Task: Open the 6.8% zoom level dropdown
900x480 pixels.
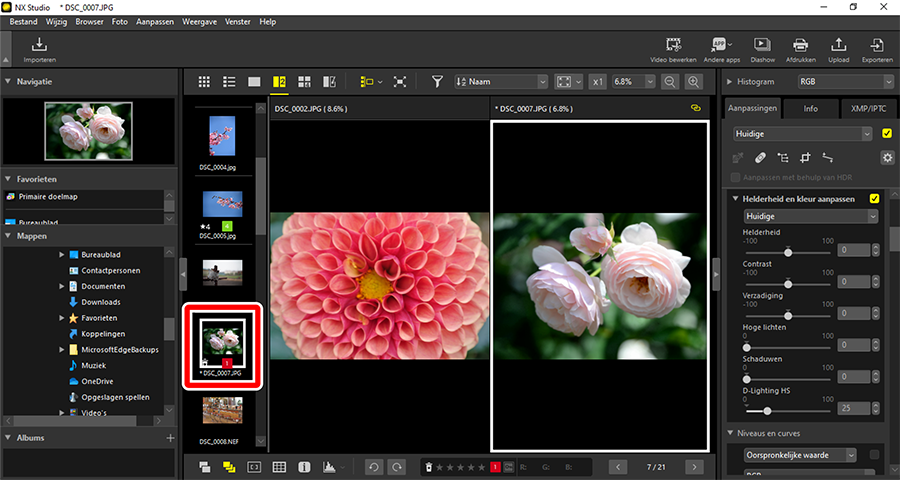Action: click(634, 82)
